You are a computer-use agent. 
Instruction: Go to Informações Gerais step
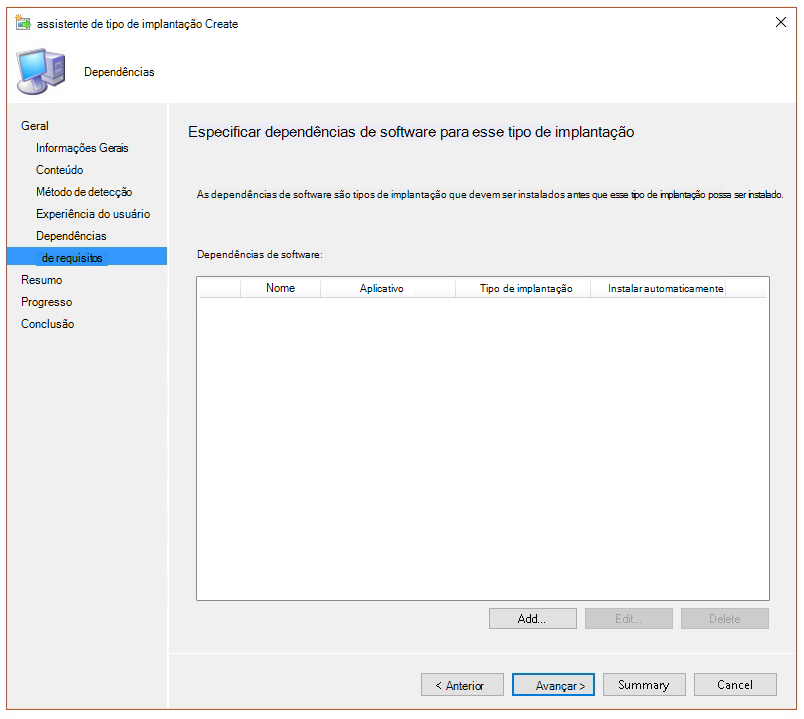pyautogui.click(x=82, y=148)
